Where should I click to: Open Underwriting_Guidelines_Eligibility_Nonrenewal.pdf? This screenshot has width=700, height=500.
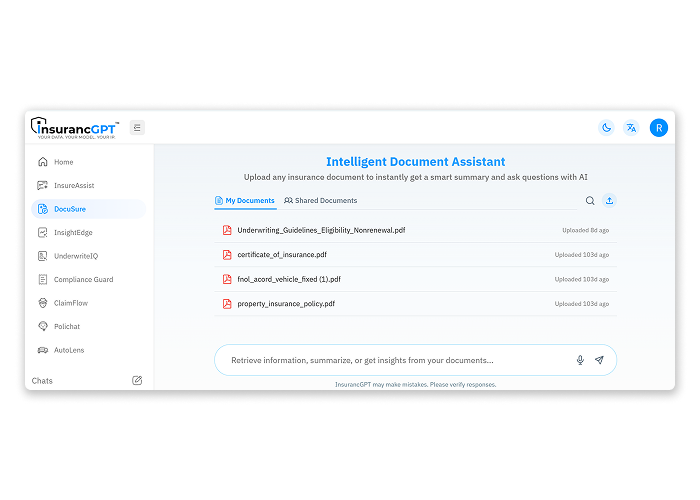[x=416, y=230]
